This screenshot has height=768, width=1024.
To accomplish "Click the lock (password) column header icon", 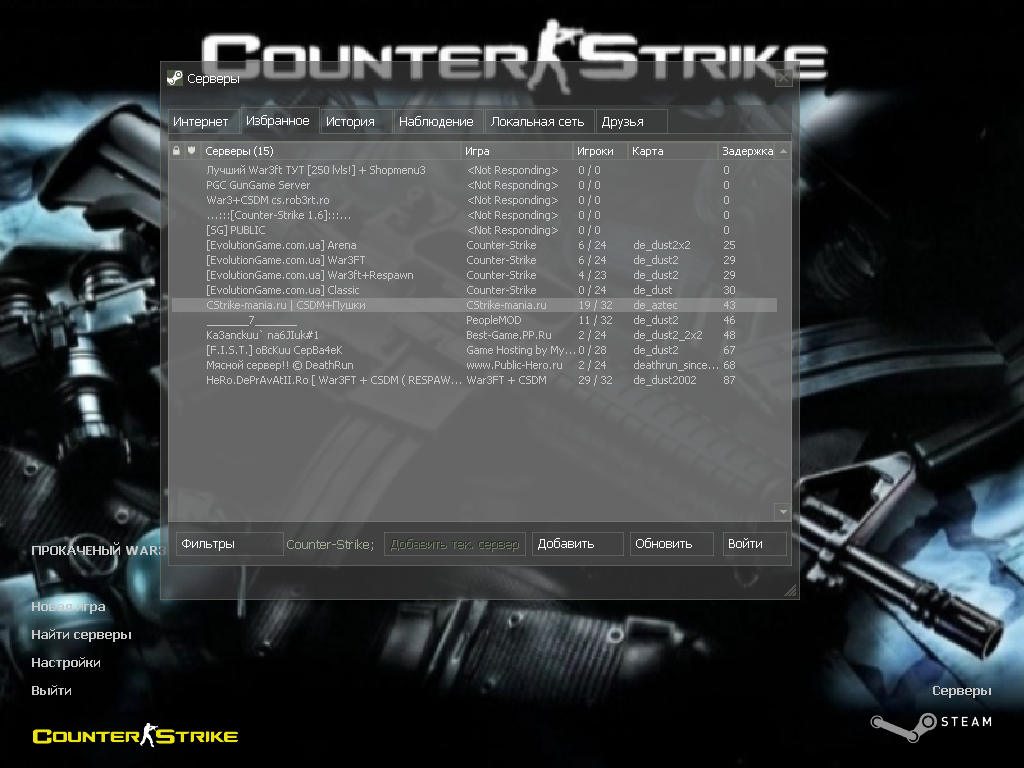I will [x=176, y=151].
